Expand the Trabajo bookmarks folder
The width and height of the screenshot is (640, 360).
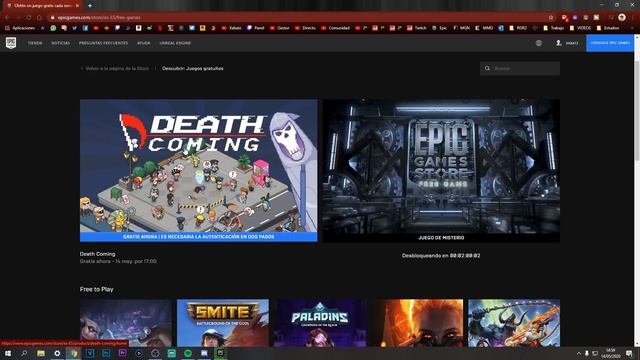554,28
